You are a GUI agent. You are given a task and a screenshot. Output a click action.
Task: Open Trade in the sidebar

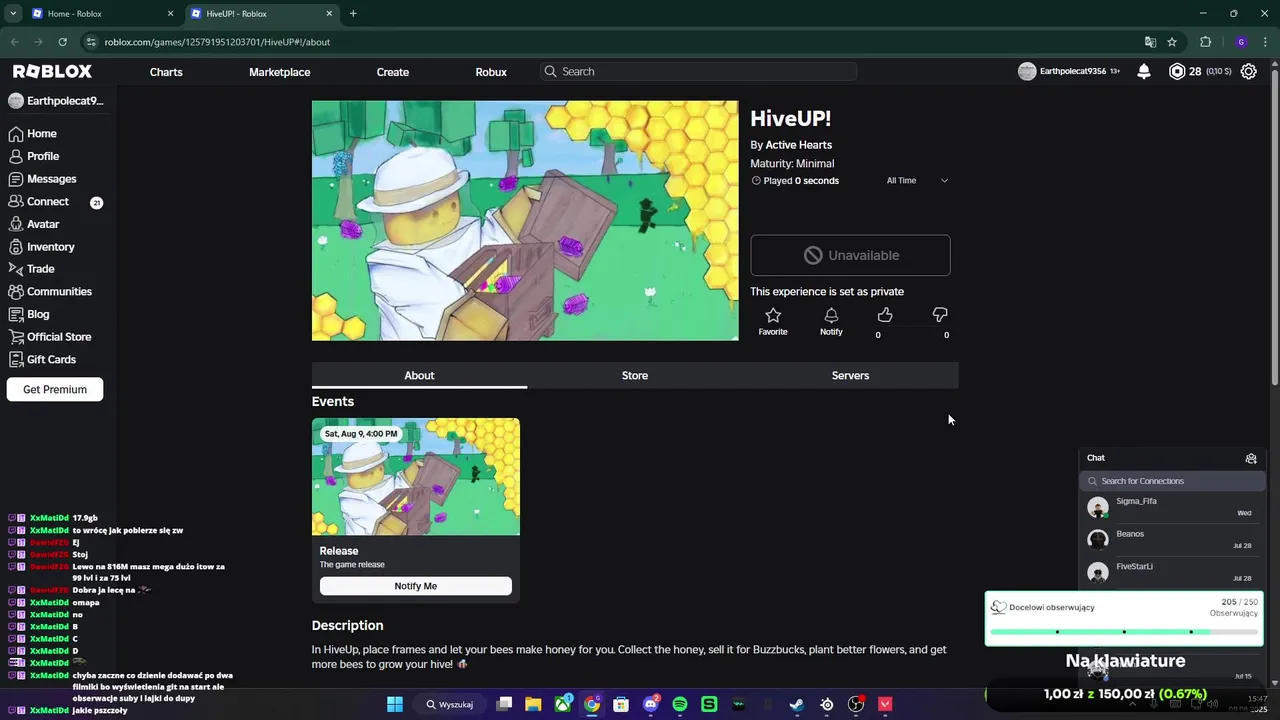tap(40, 269)
